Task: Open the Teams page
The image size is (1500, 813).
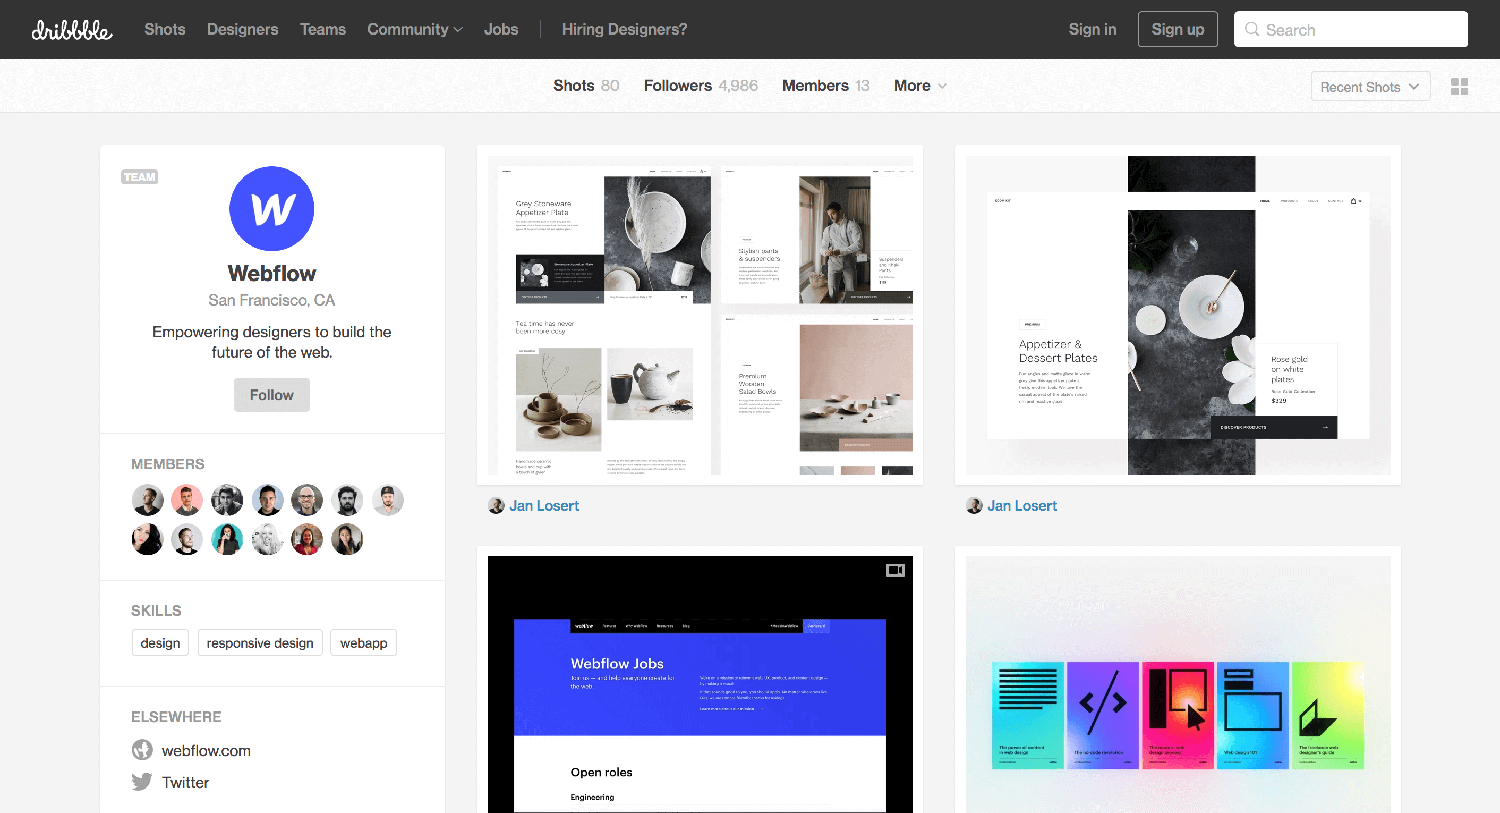Action: (x=323, y=30)
